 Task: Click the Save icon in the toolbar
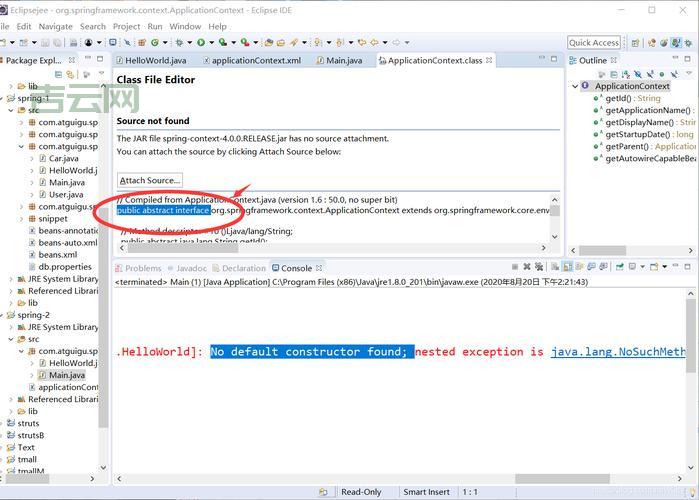click(45, 42)
